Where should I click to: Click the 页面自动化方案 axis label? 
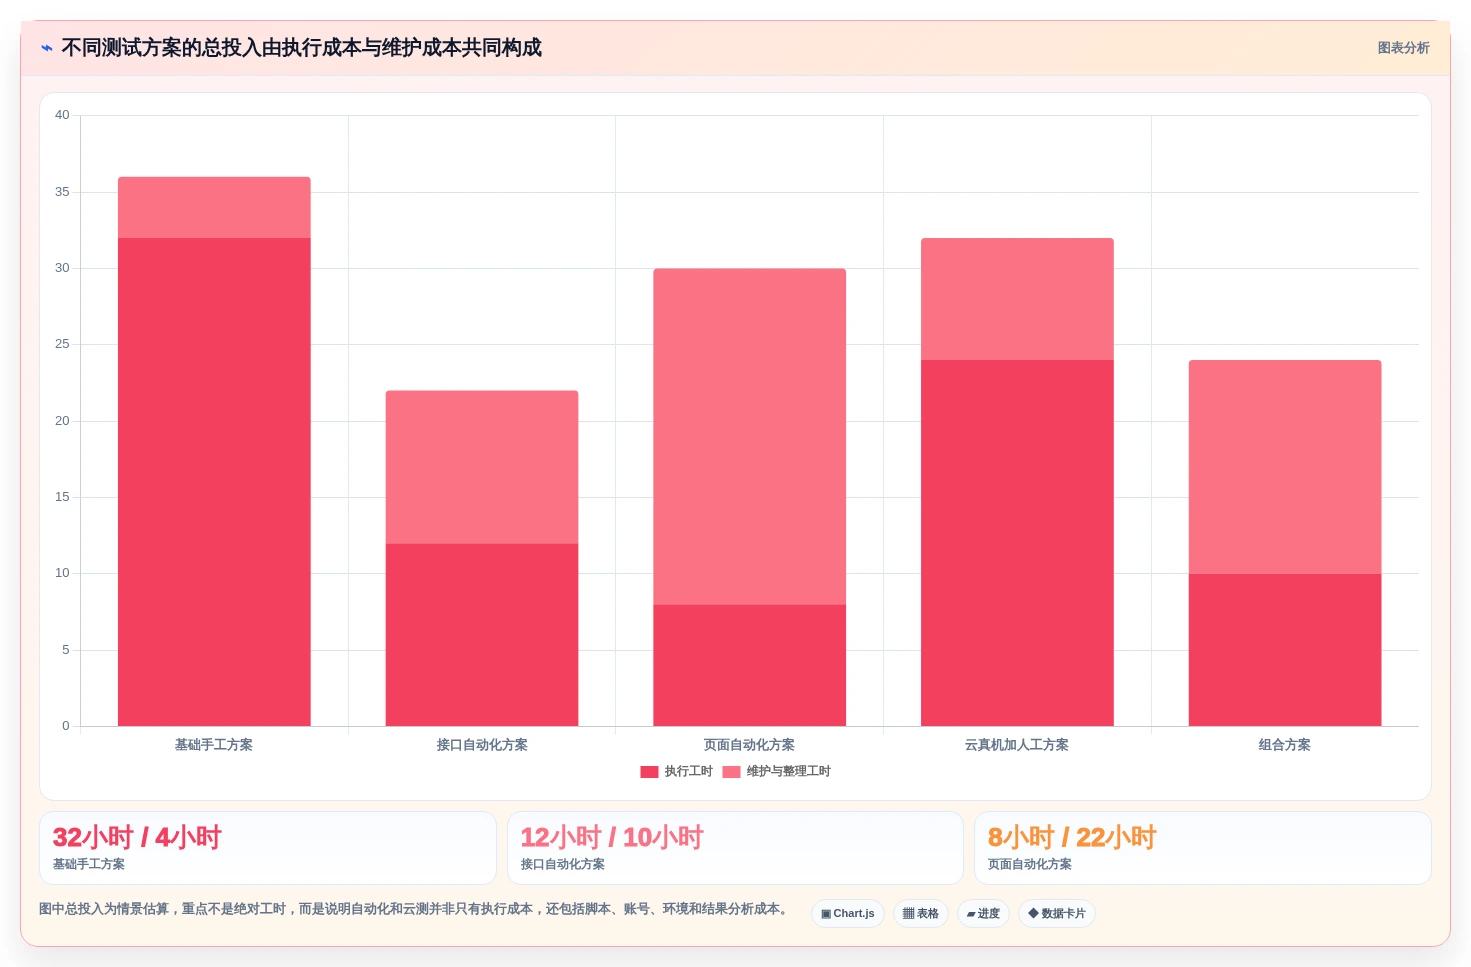coord(750,745)
